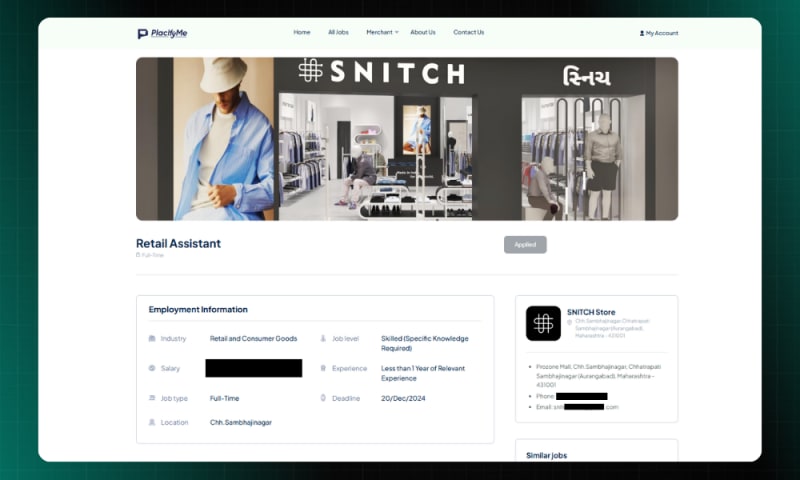Click the Similar jobs heading
This screenshot has height=480, width=800.
click(546, 456)
